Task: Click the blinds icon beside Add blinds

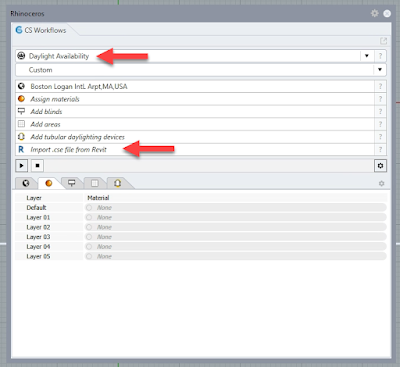Action: coord(21,111)
